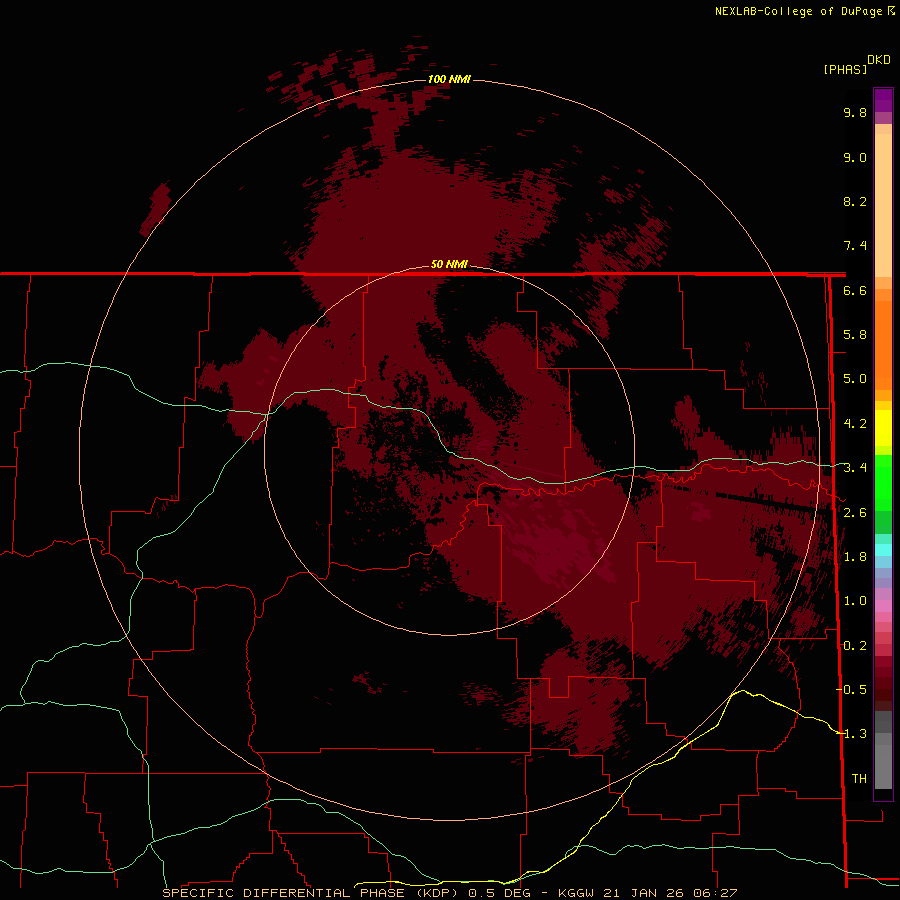
Task: Click the [PHAS] units label
Action: [845, 69]
